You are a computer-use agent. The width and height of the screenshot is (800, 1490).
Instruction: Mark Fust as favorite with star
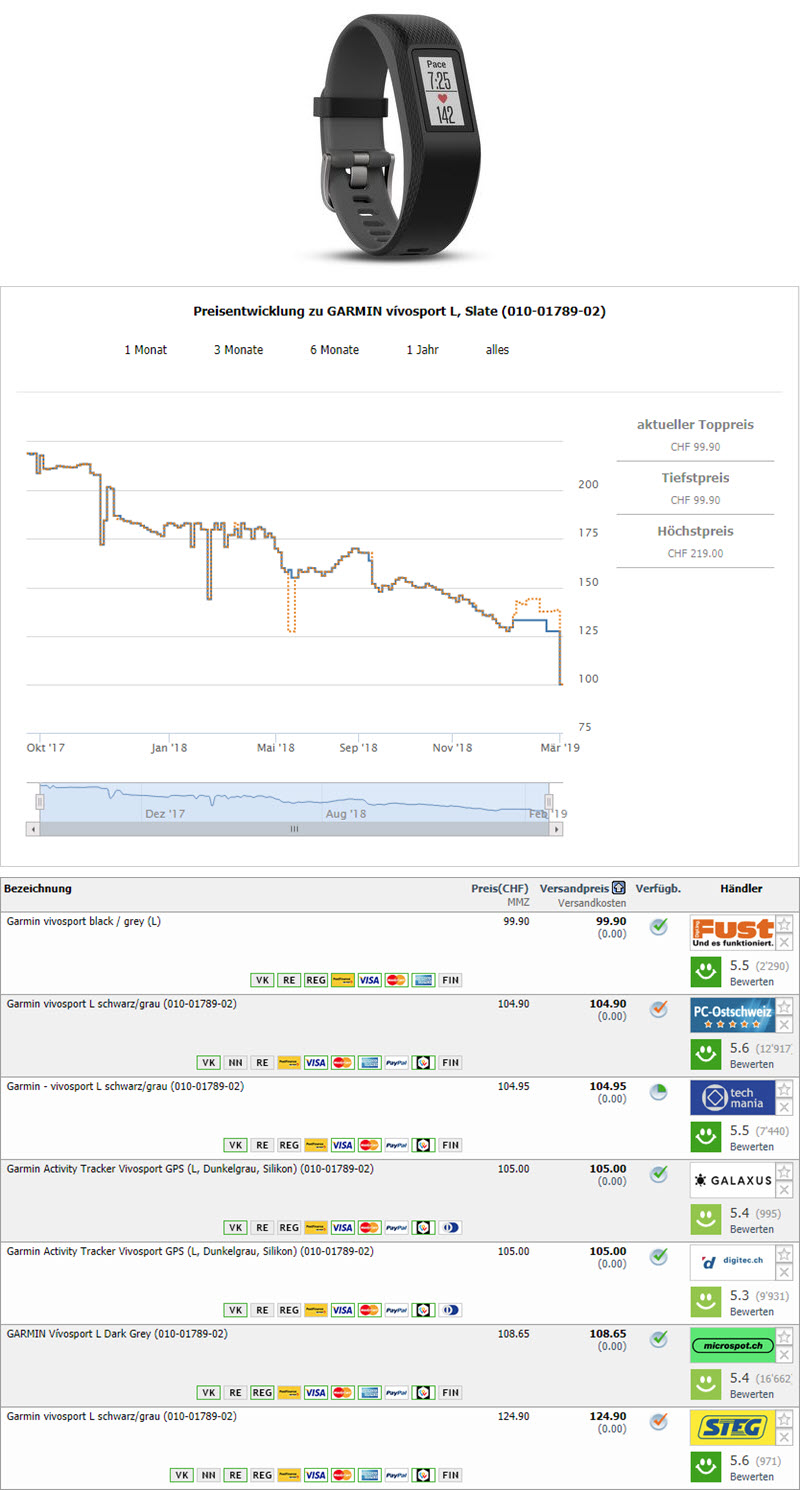tap(785, 924)
